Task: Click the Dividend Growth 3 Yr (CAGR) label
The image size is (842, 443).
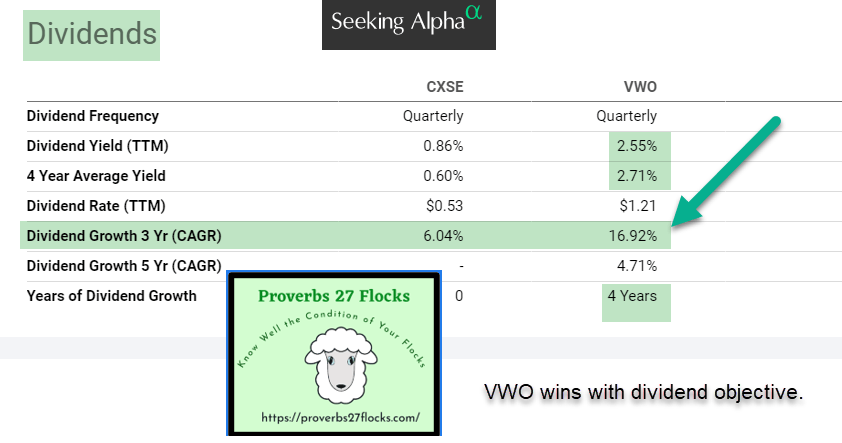Action: (x=124, y=236)
